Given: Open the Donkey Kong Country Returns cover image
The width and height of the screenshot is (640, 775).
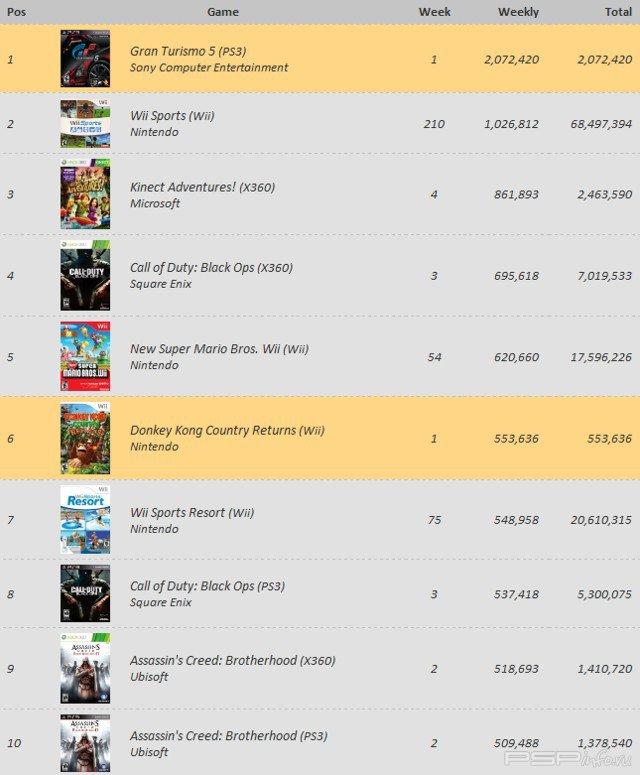Looking at the screenshot, I should point(85,437).
